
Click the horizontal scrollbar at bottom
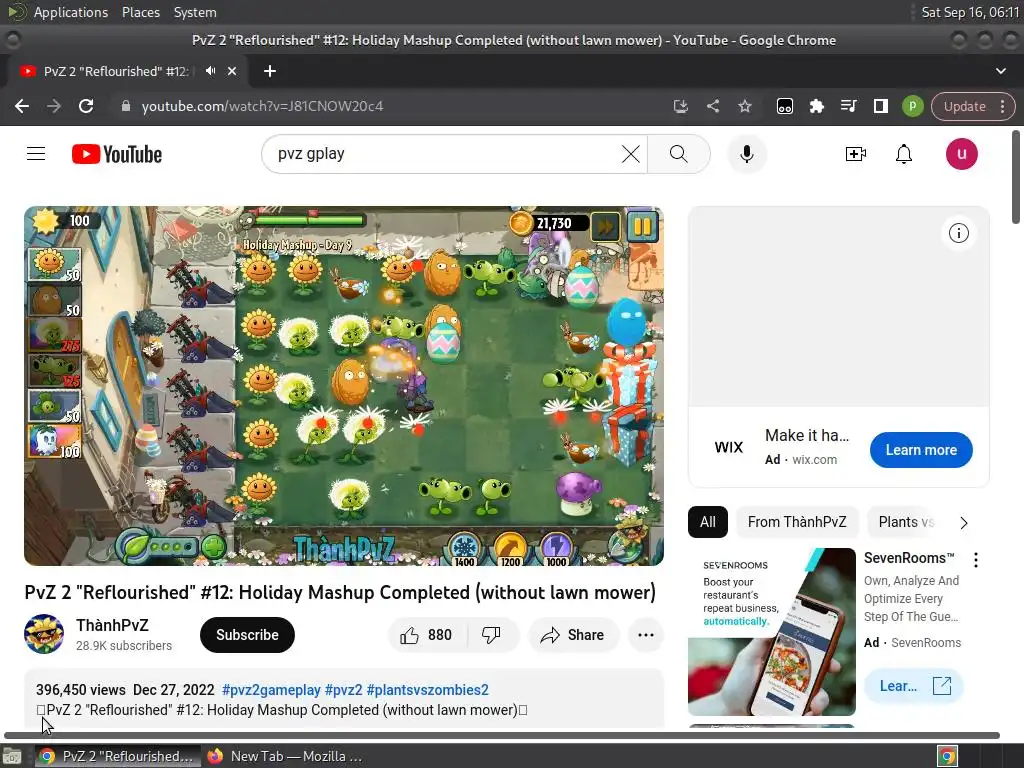tap(502, 735)
